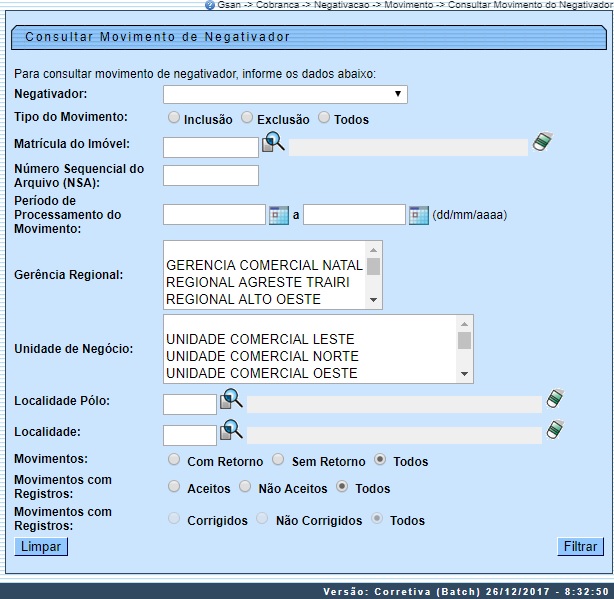Open the end date calendar picker
The width and height of the screenshot is (614, 599).
pos(419,215)
